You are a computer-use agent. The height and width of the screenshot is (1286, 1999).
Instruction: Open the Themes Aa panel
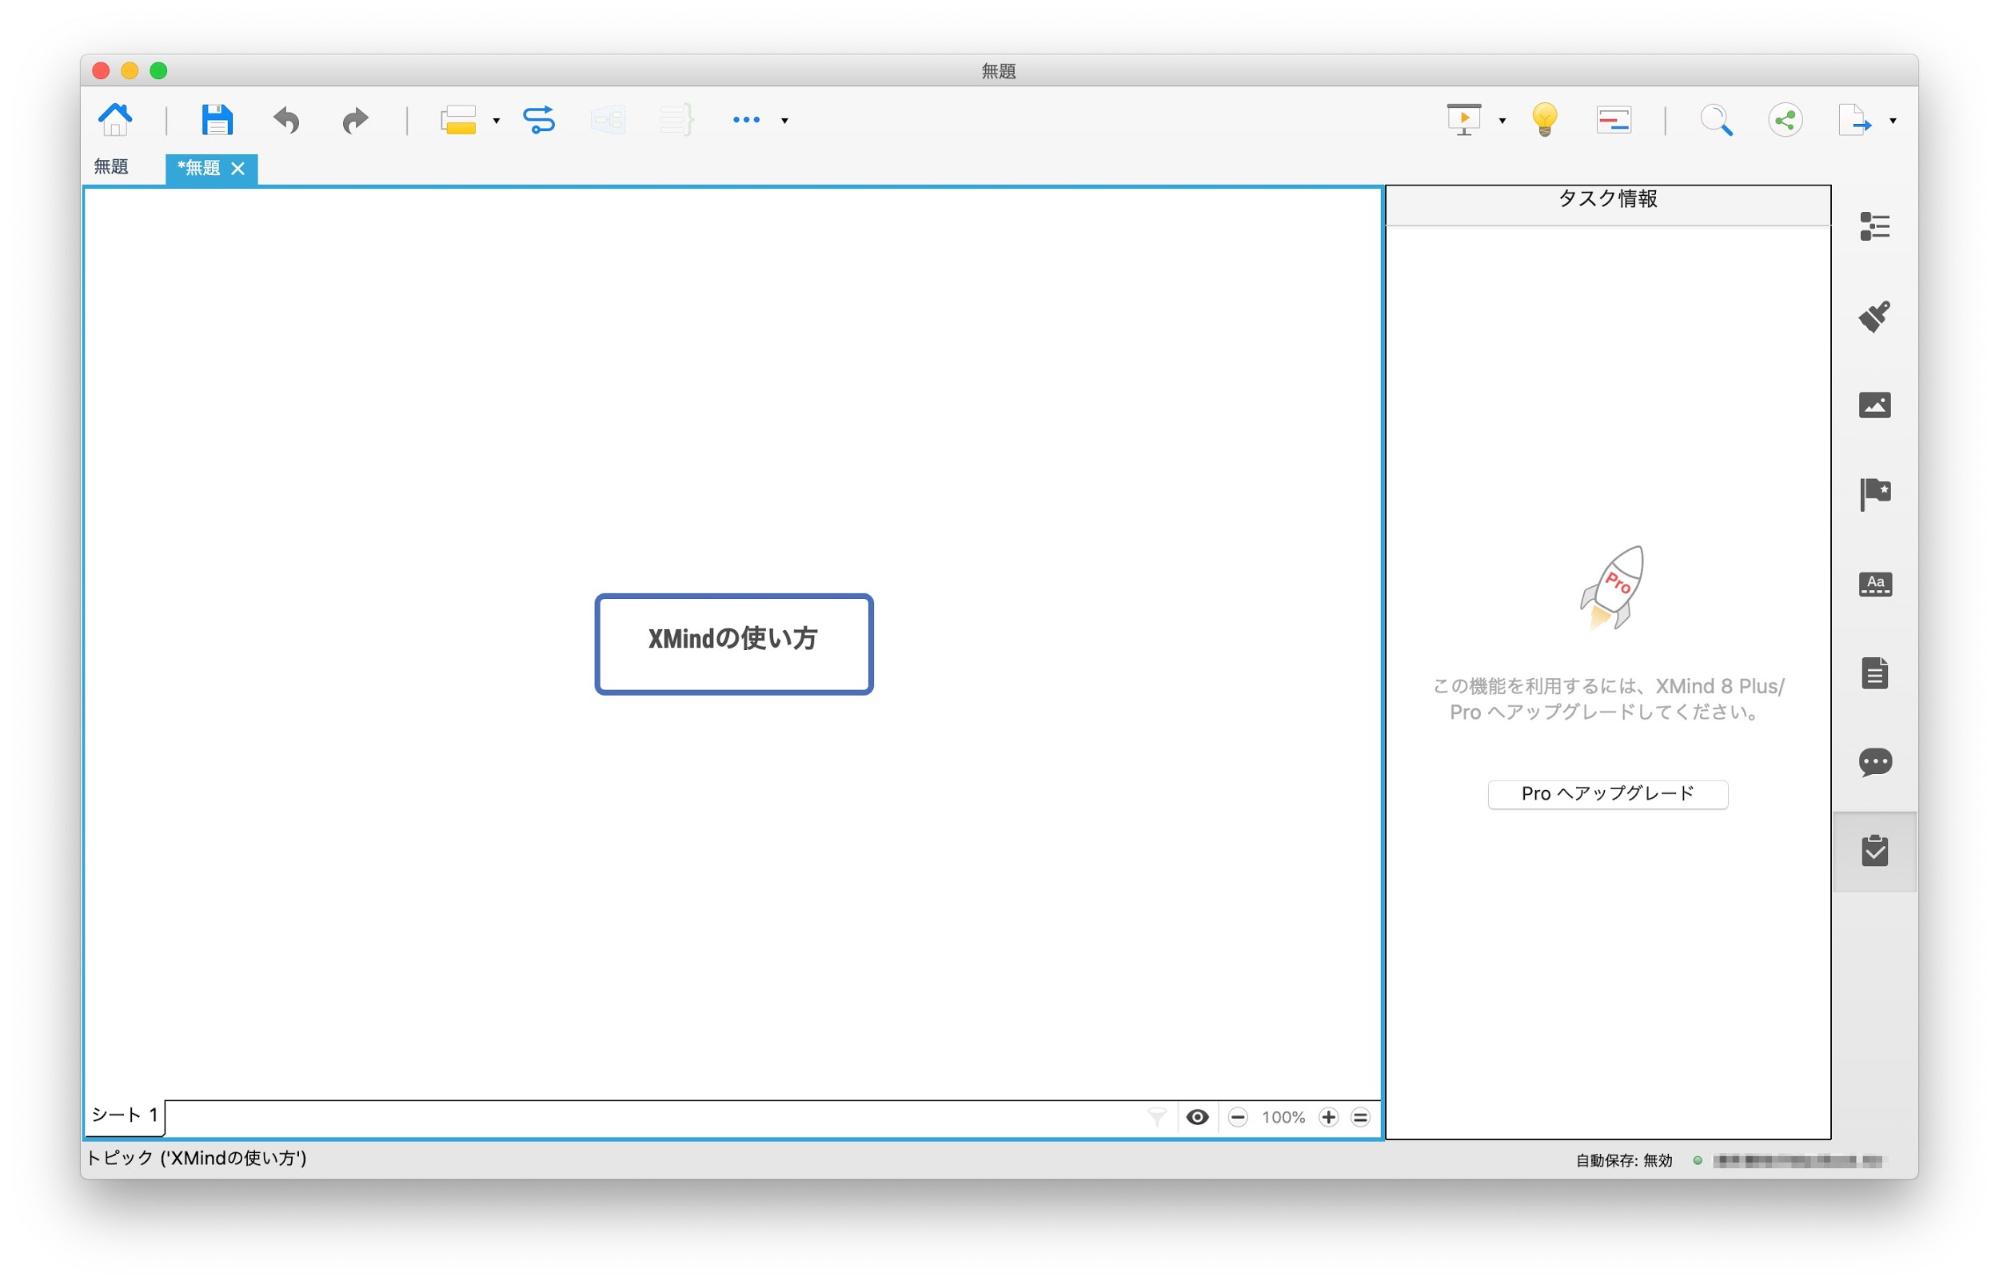pyautogui.click(x=1875, y=584)
